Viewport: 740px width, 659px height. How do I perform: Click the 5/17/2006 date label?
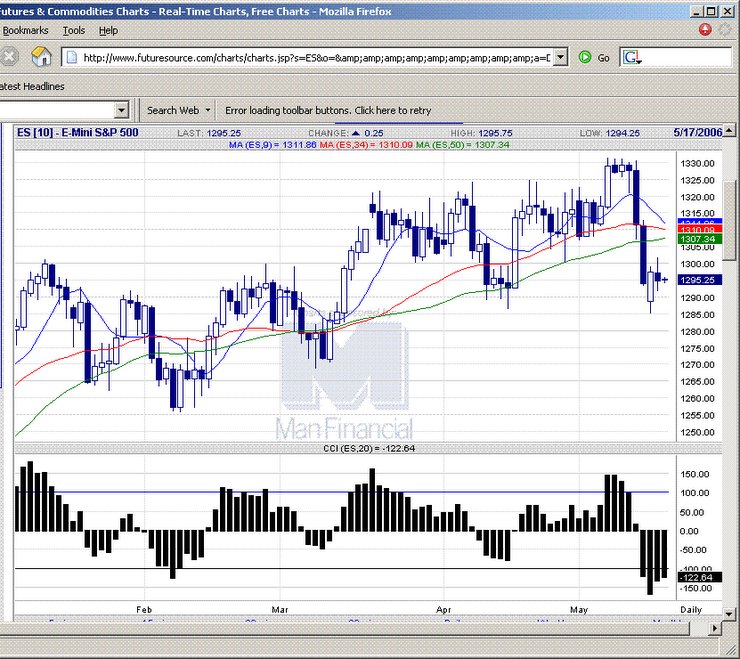[698, 132]
